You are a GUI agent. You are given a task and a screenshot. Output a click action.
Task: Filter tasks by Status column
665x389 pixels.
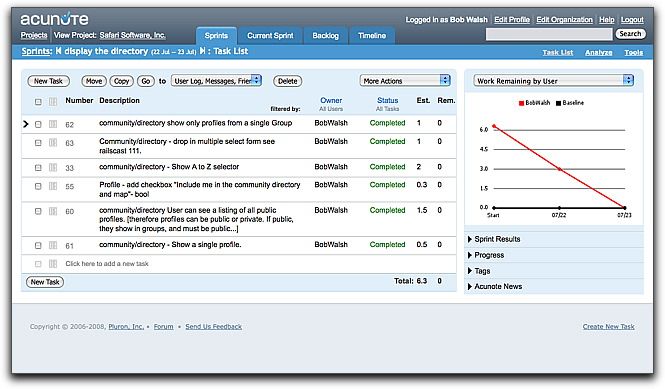coord(387,101)
